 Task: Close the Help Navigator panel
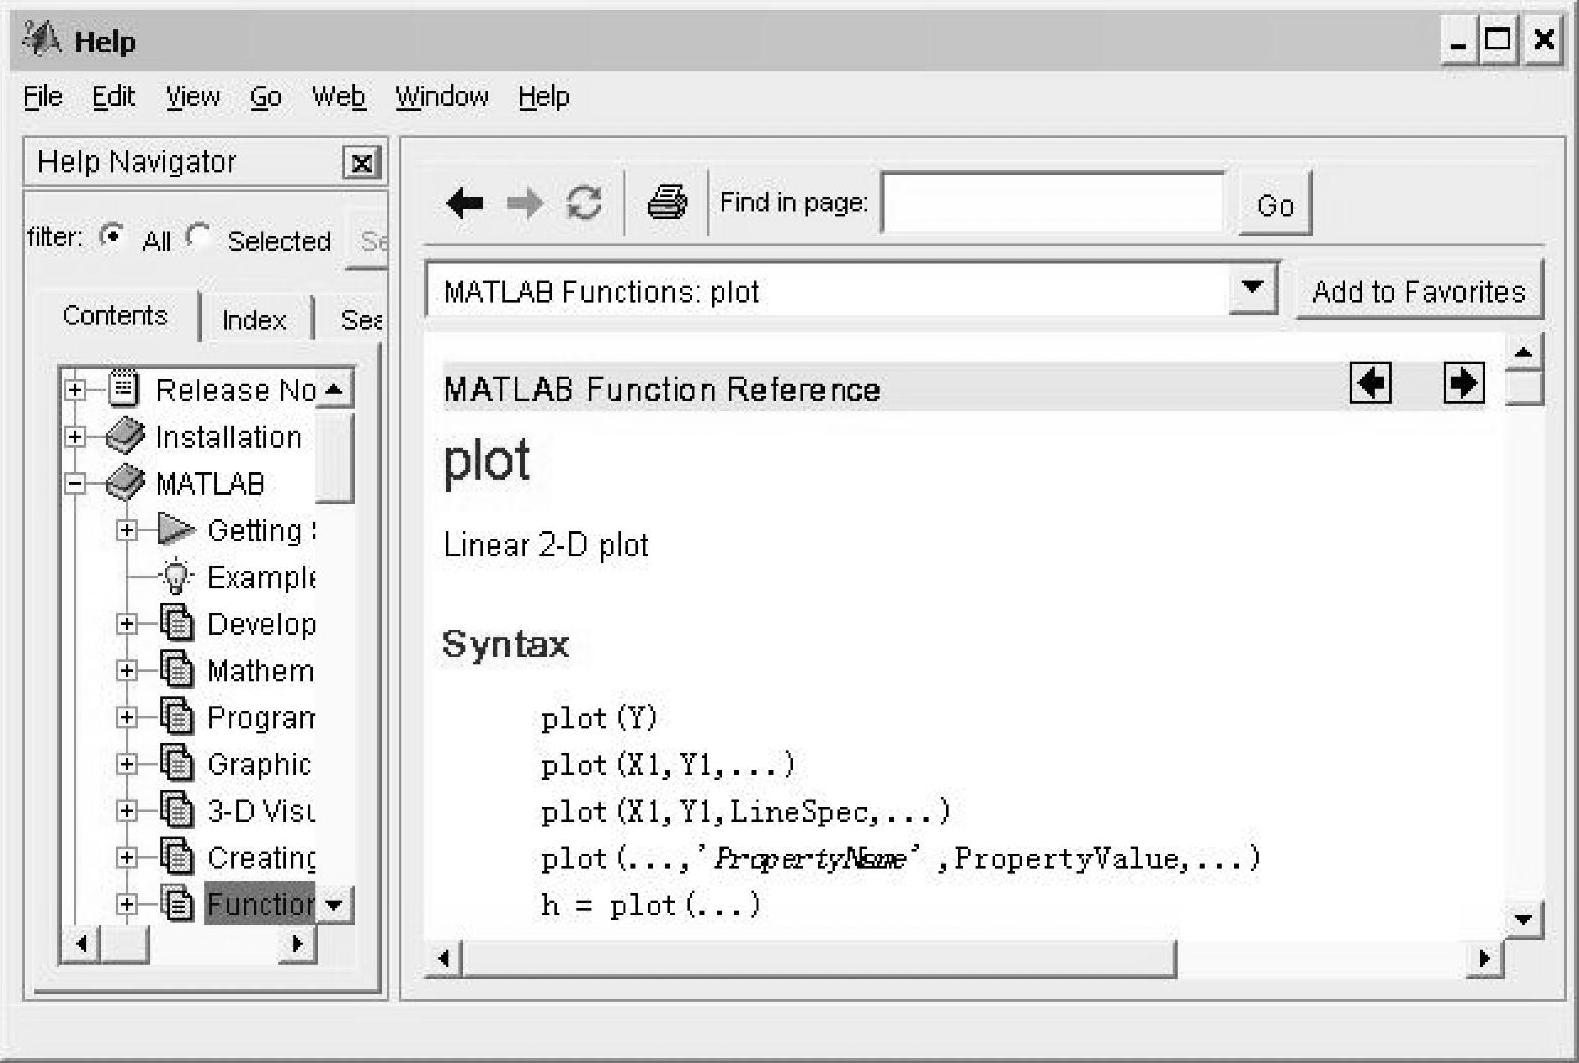(x=361, y=163)
